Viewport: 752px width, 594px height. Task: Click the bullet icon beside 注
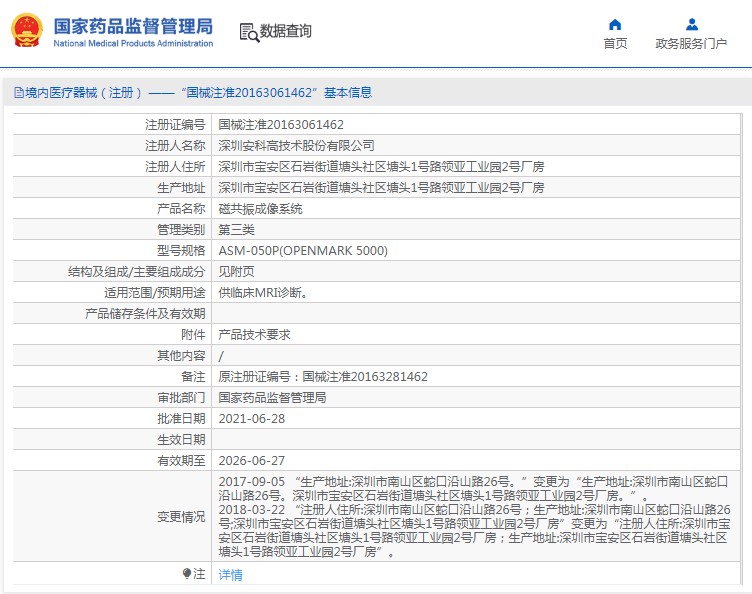pos(186,574)
